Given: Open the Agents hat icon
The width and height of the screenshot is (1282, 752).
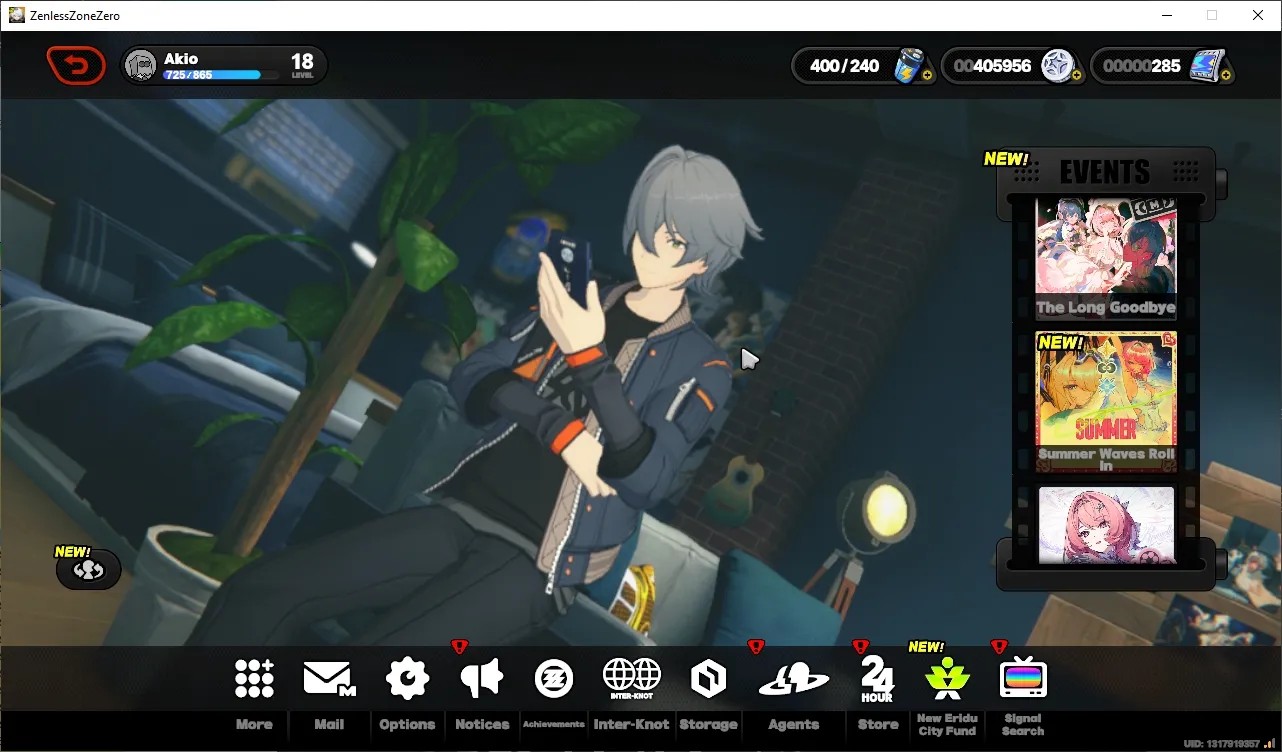Looking at the screenshot, I should (794, 680).
